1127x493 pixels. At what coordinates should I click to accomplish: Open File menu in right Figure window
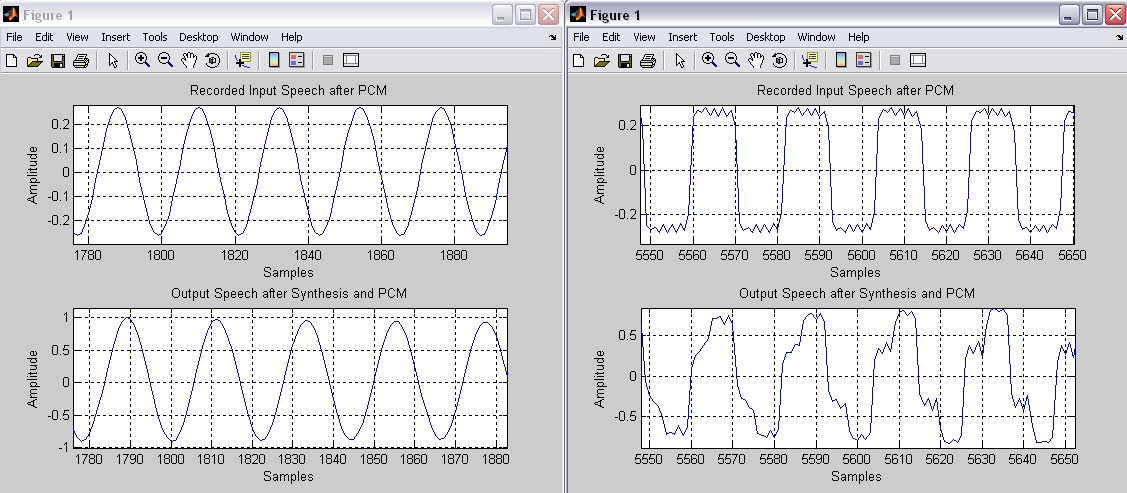(x=581, y=37)
